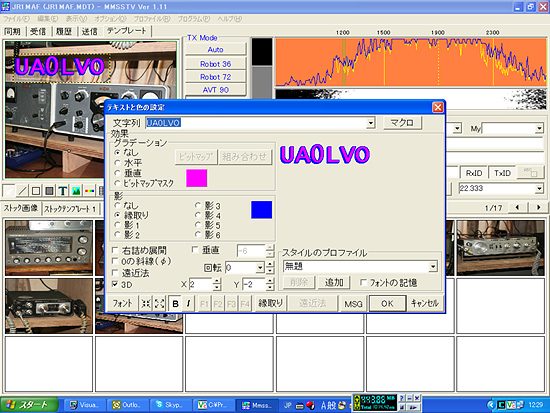This screenshot has width=550, height=413.
Task: Click the OK button
Action: pos(387,304)
